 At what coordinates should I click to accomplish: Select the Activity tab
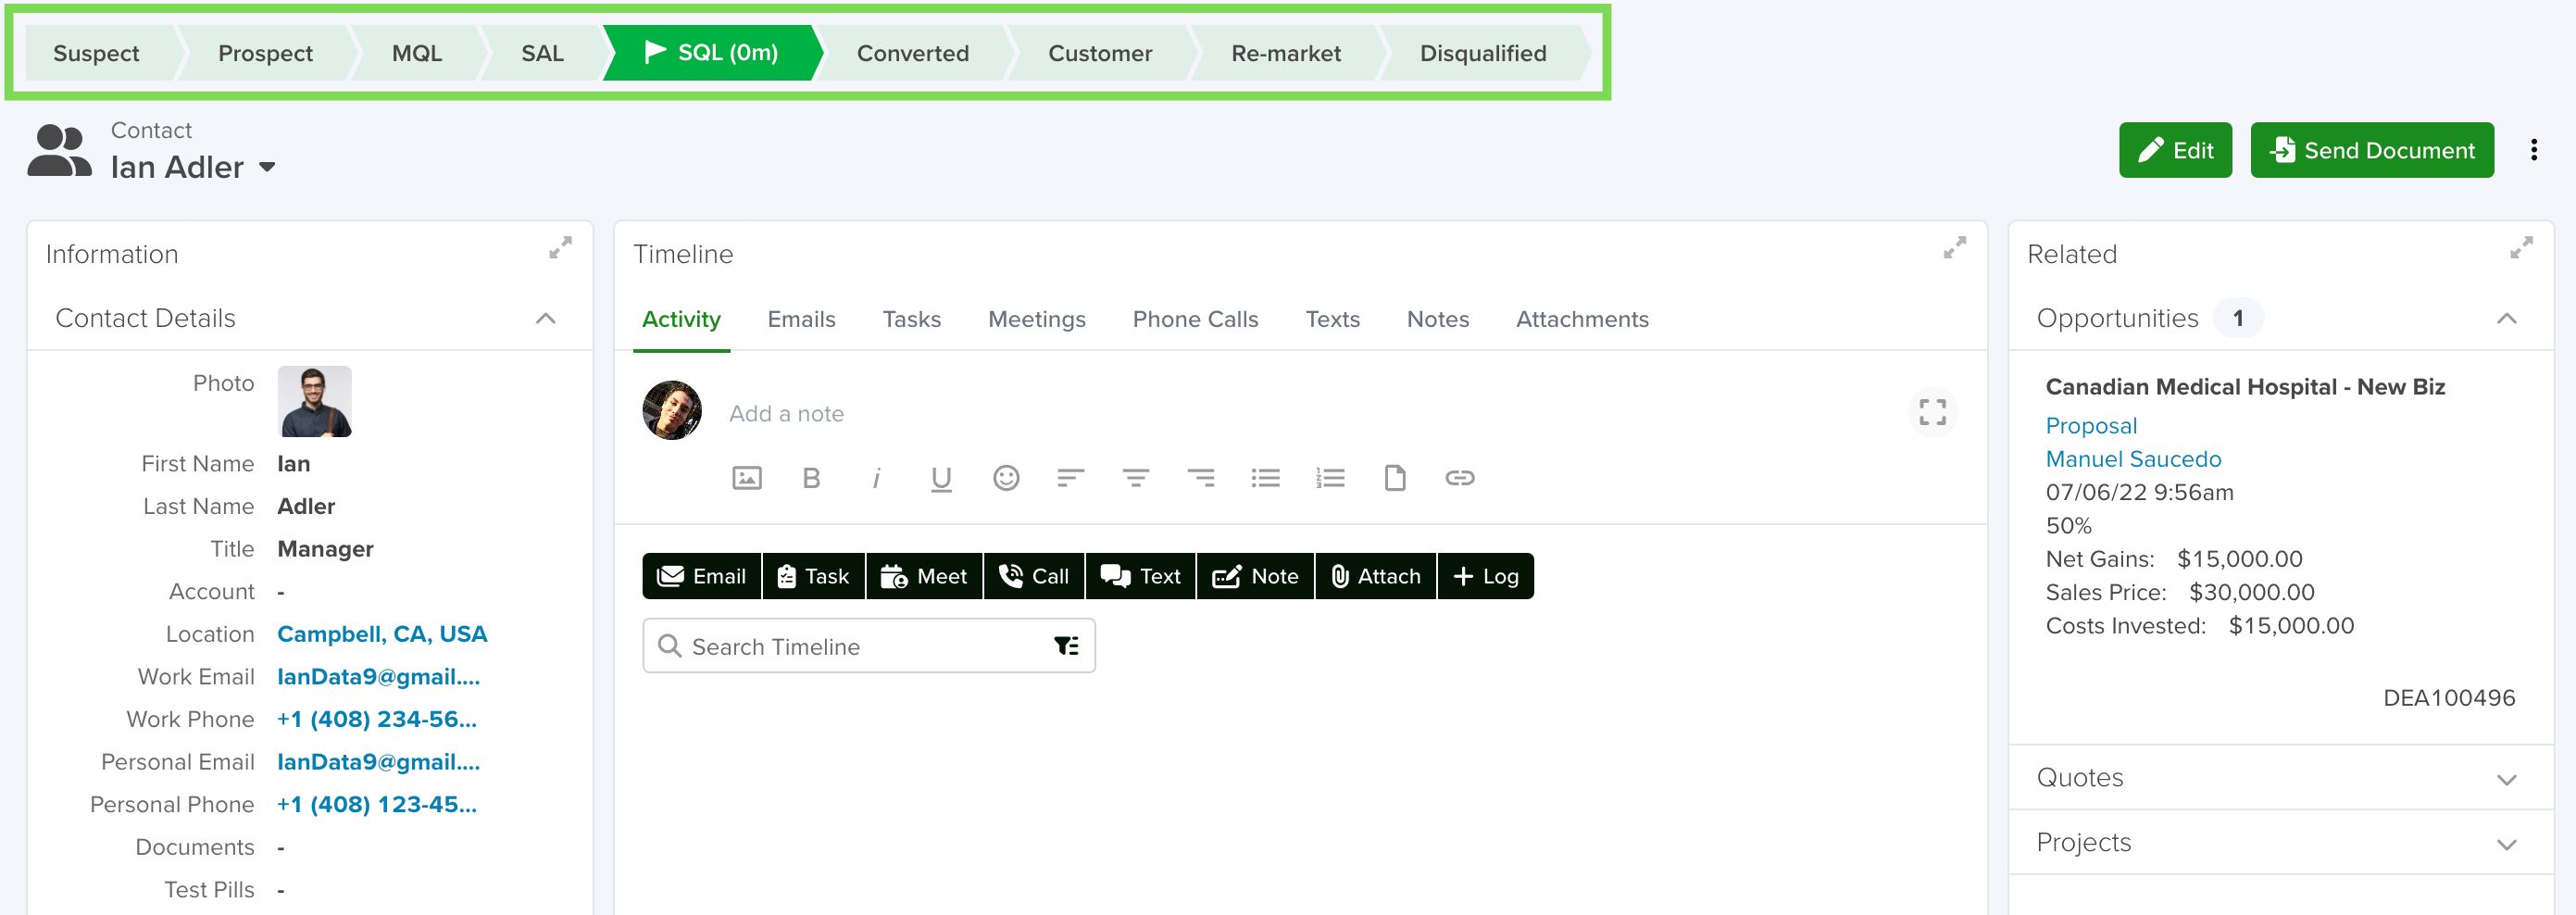point(681,319)
